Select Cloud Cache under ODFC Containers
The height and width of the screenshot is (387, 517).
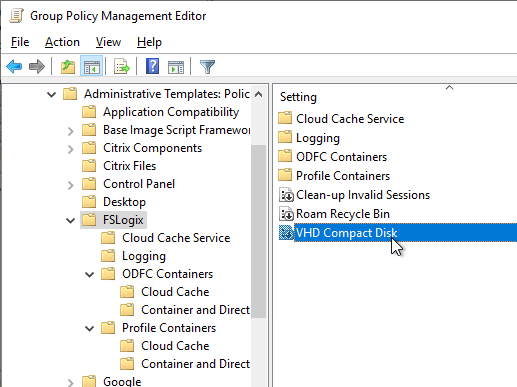coord(175,292)
